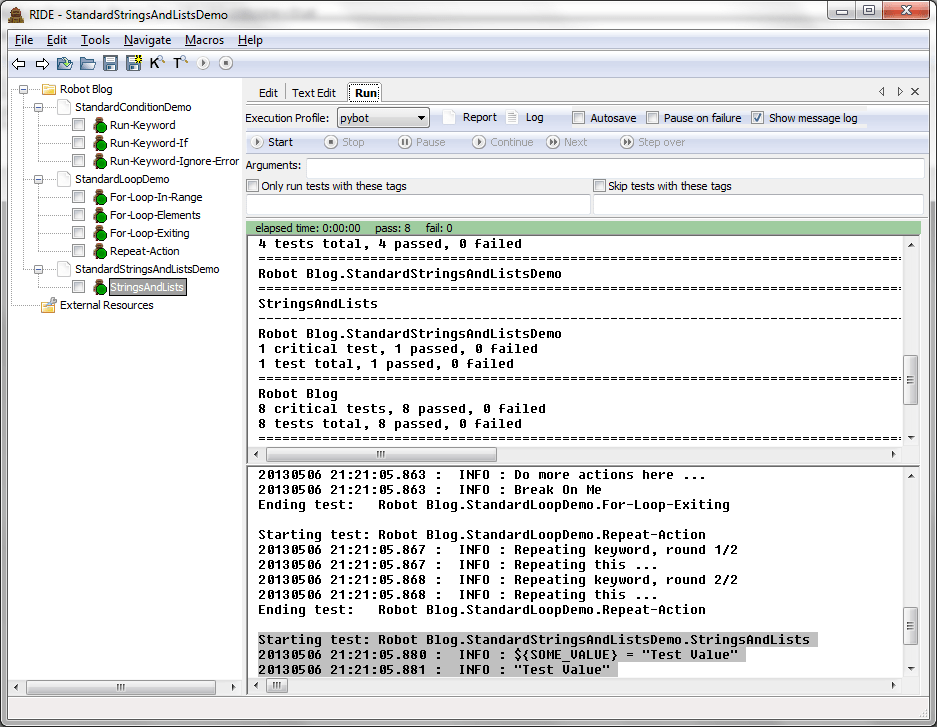This screenshot has height=727, width=937.
Task: Enable the Autosave checkbox
Action: coord(578,118)
